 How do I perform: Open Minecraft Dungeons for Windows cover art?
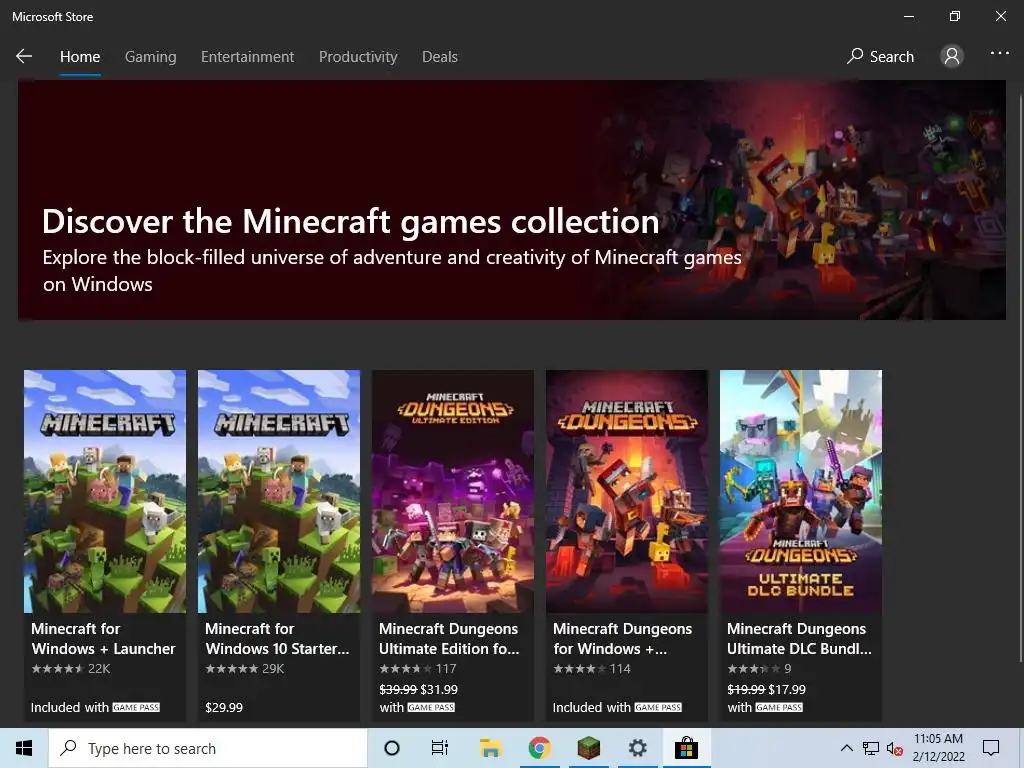(x=627, y=491)
